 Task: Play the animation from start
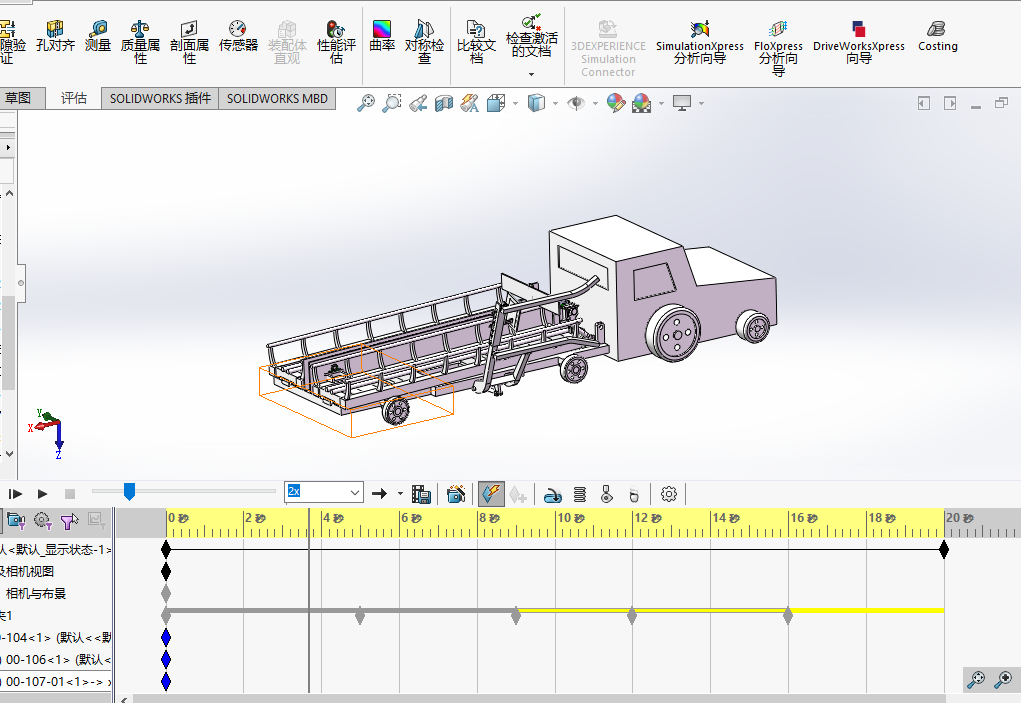(16, 494)
